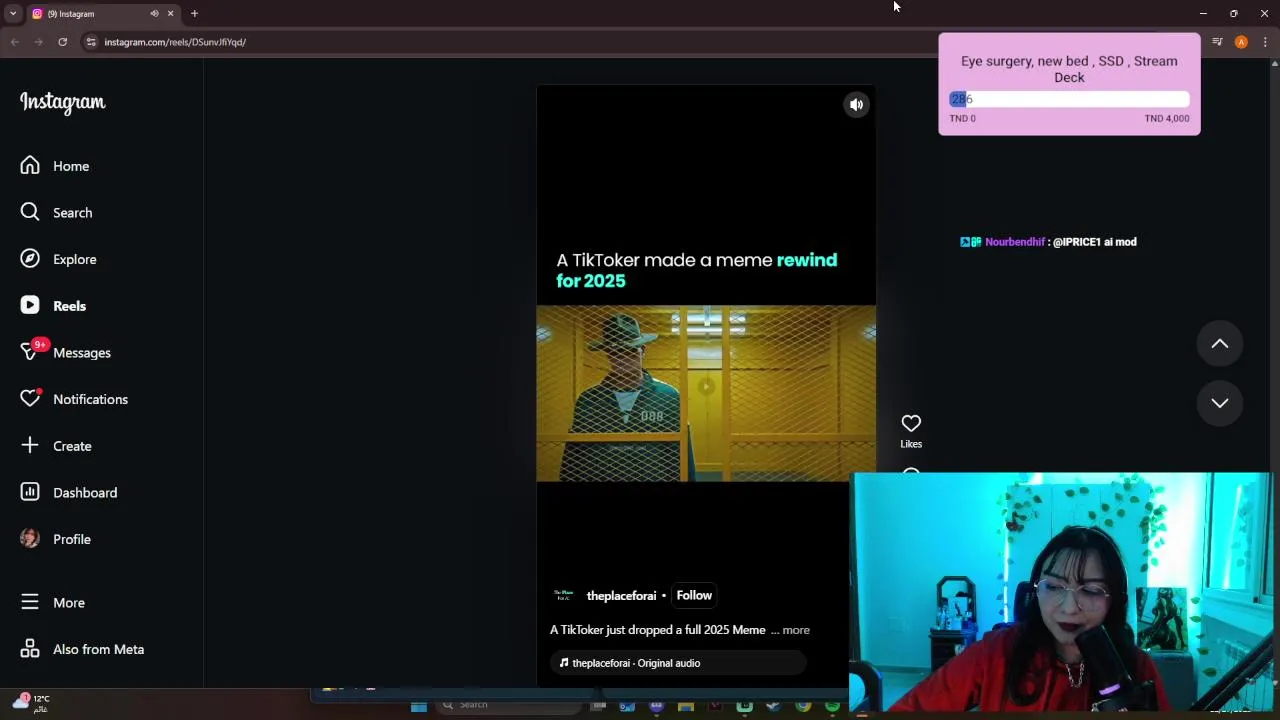Screen dimensions: 1280x720
Task: Open Profile via the avatar picture
Action: coord(30,539)
